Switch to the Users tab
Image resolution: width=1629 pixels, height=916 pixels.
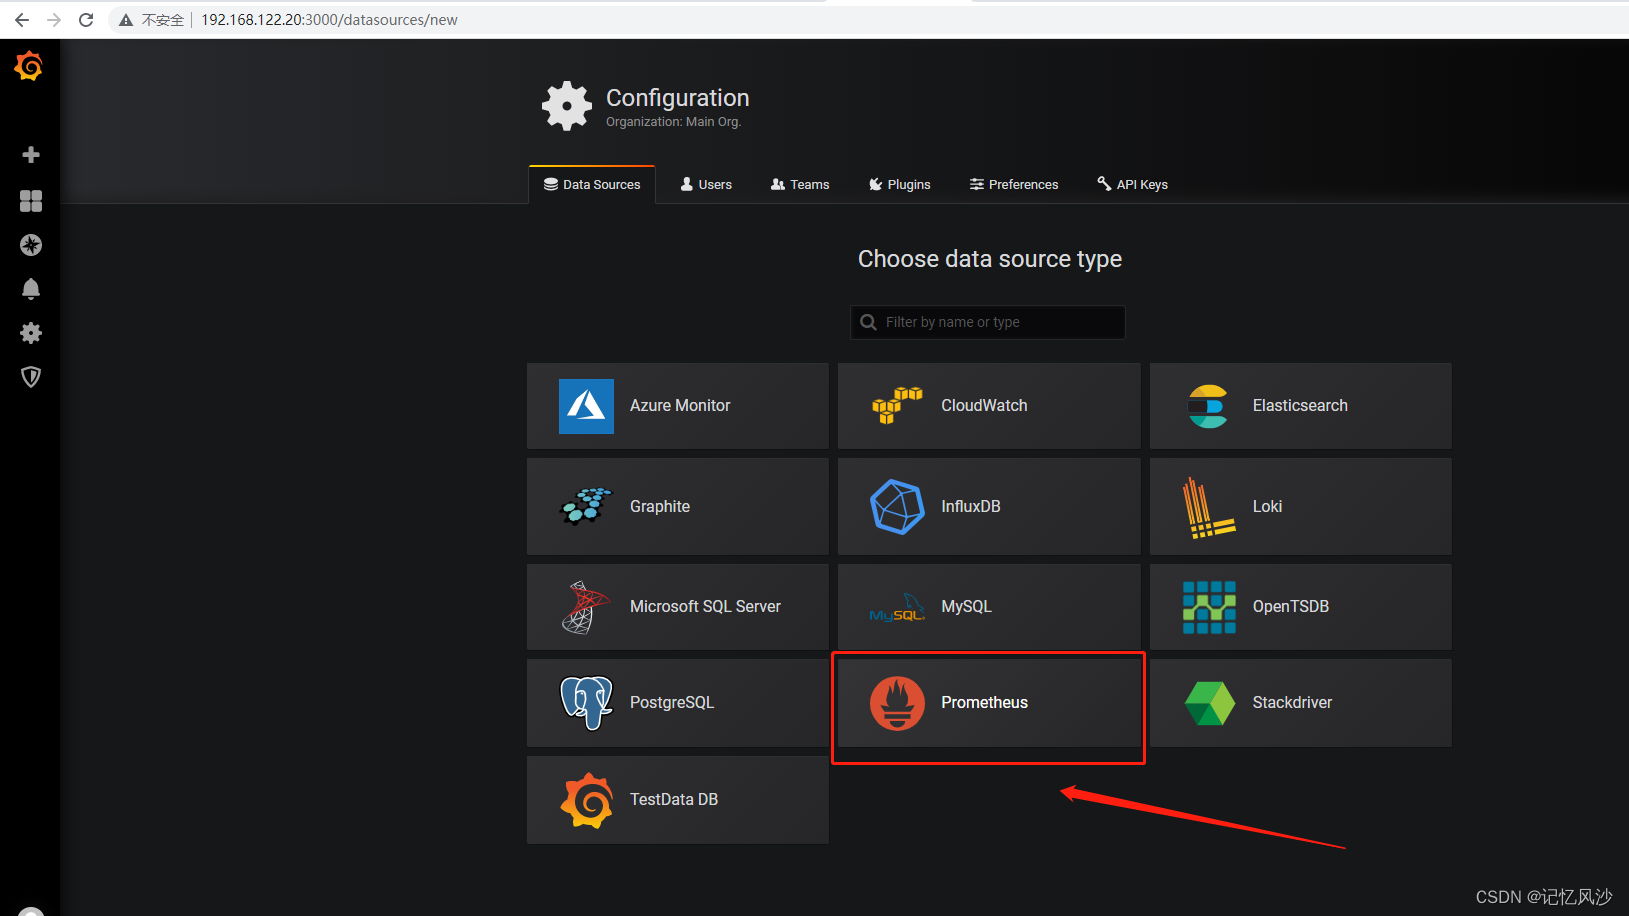click(x=706, y=185)
